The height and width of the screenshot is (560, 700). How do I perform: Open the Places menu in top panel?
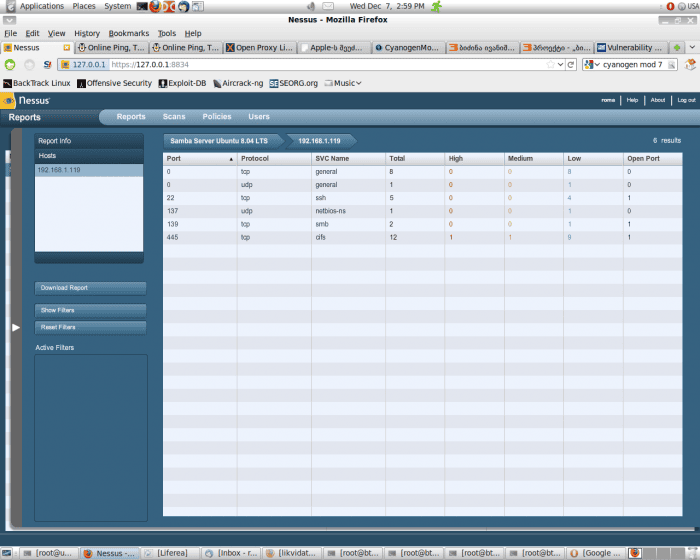pyautogui.click(x=84, y=6)
